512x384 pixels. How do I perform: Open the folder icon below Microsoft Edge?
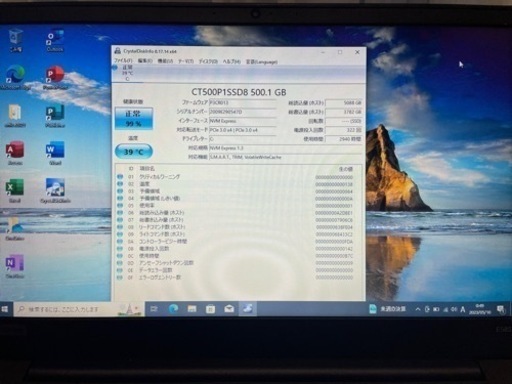tap(15, 116)
